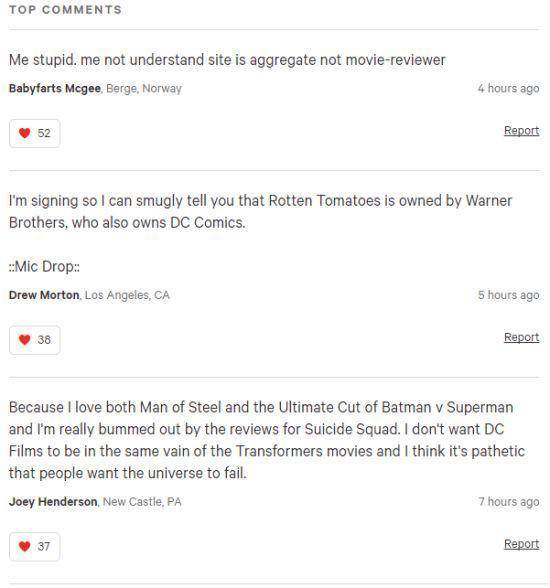Click the comment about Warner Brothers ownership
Image resolution: width=550 pixels, height=588 pixels.
260,212
